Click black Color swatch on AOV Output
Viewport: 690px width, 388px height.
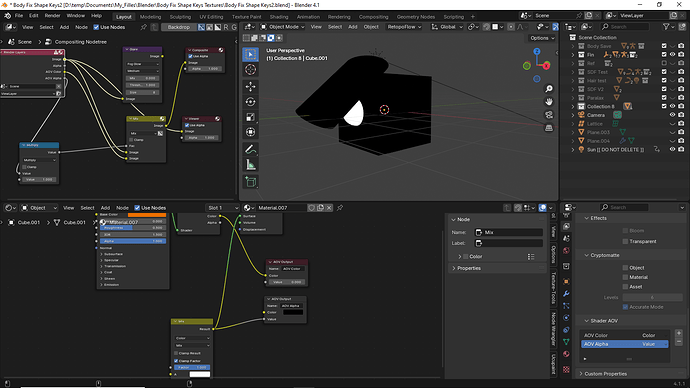(293, 312)
